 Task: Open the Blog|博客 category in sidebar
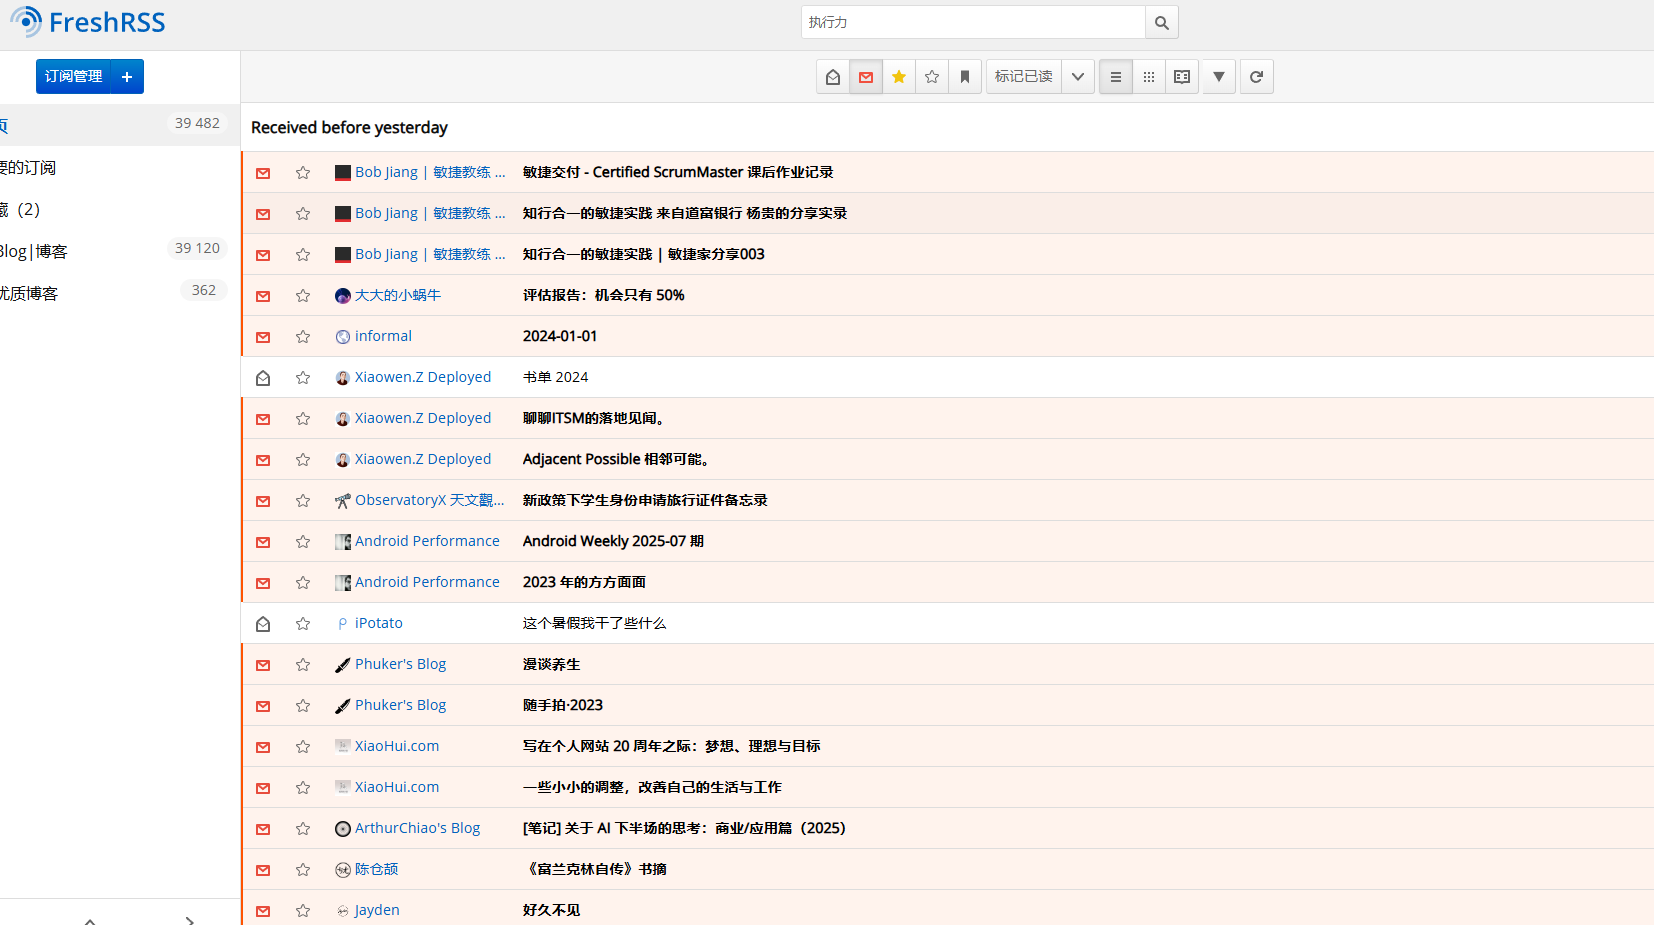pos(35,251)
